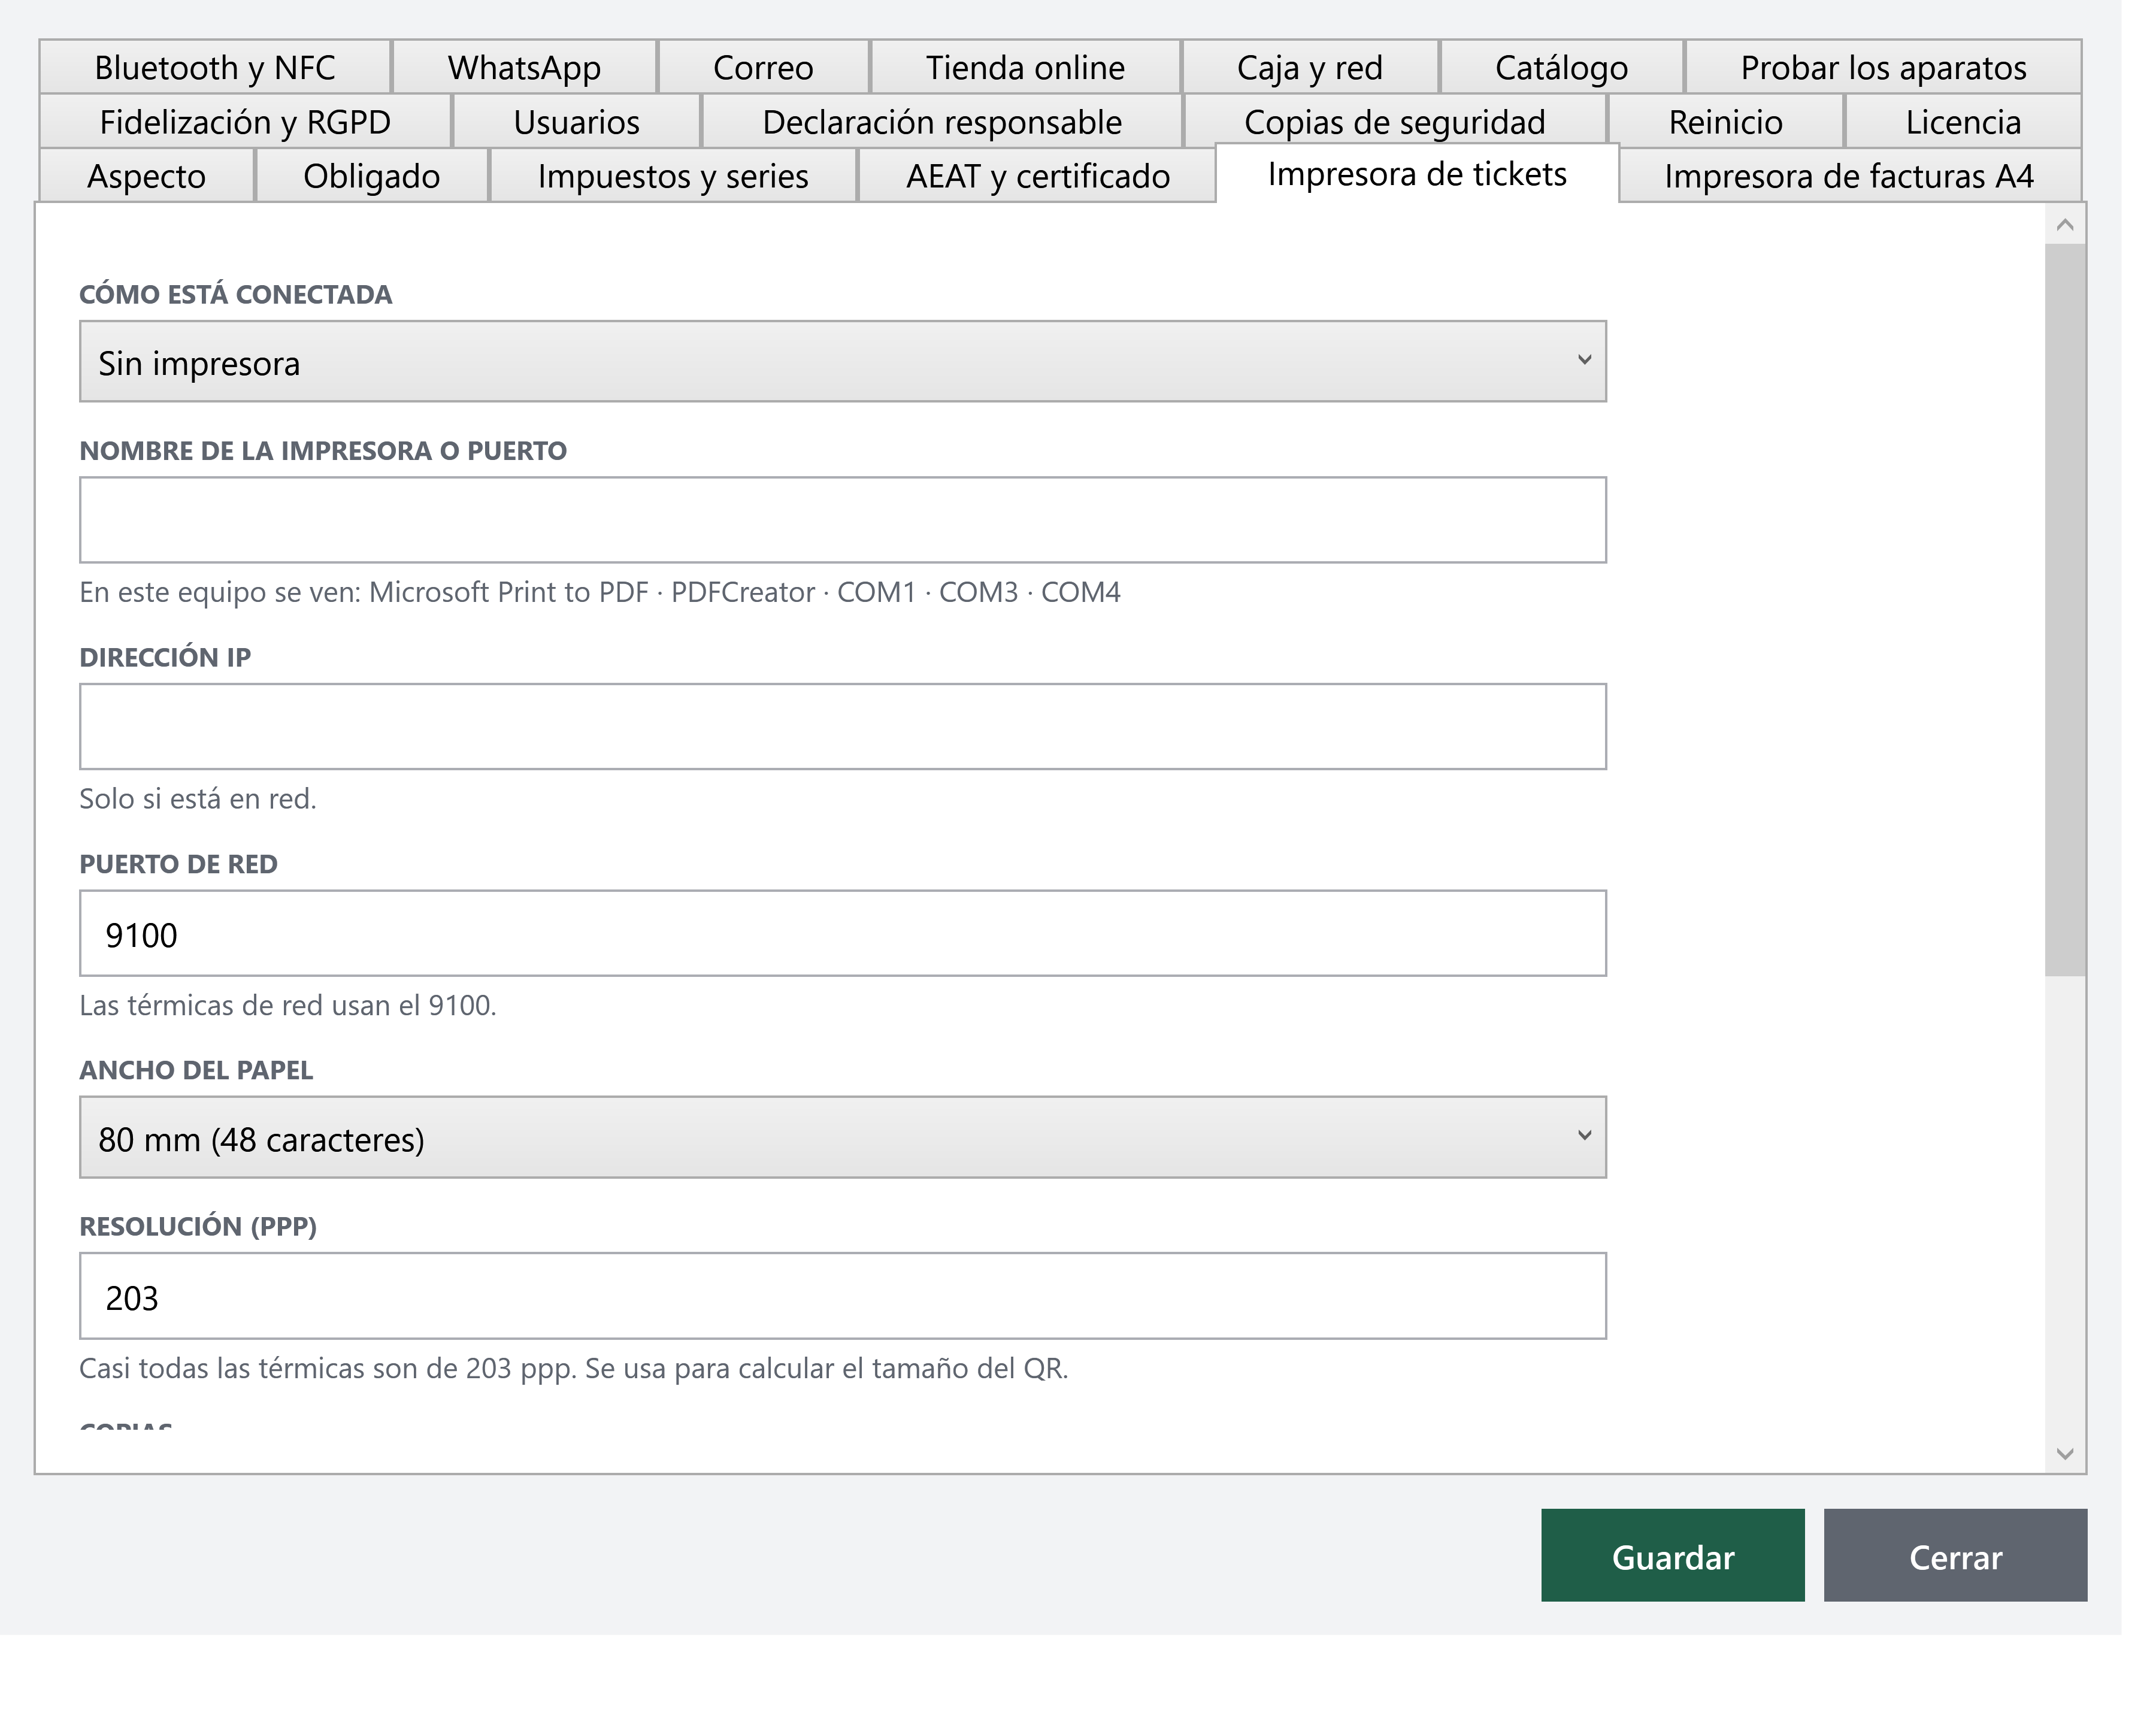The height and width of the screenshot is (1725, 2156).
Task: Switch to Bluetooth y NFC tab
Action: [x=215, y=68]
